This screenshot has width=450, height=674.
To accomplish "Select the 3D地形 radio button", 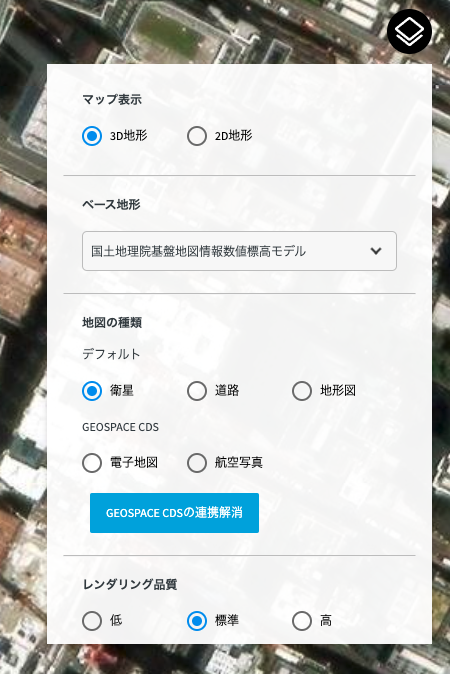I will coord(92,136).
